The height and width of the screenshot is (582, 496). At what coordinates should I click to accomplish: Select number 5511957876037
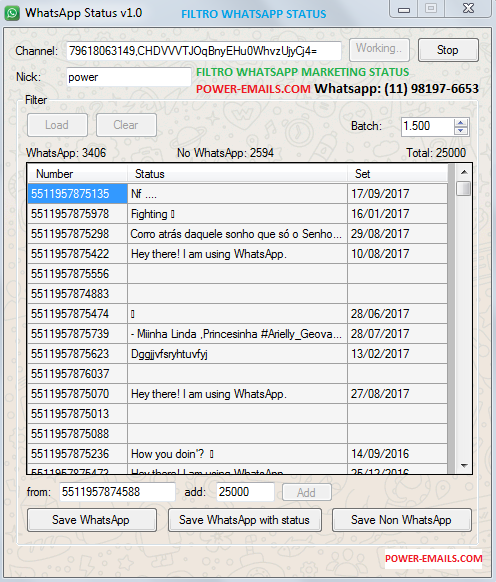pyautogui.click(x=78, y=374)
